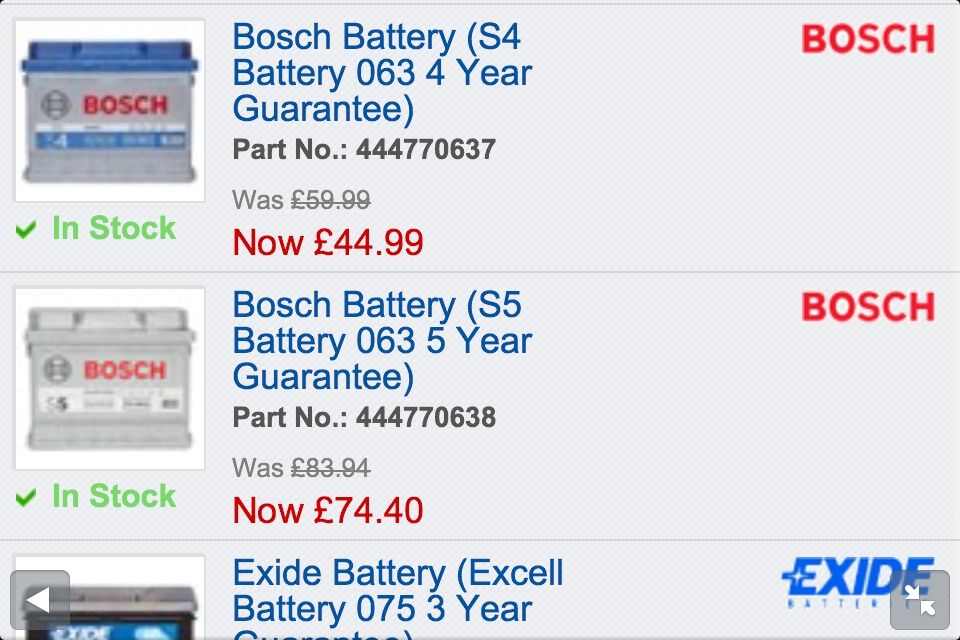Click the Was £83.94 crossed-out price

pyautogui.click(x=301, y=468)
